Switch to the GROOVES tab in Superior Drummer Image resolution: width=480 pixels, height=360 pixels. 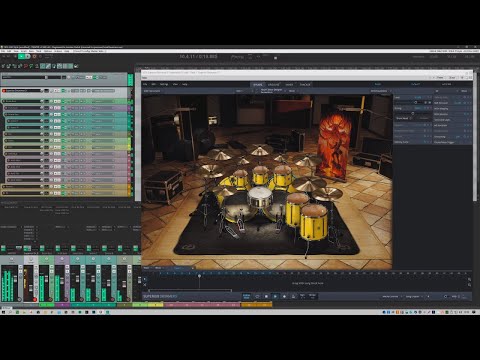(x=273, y=85)
